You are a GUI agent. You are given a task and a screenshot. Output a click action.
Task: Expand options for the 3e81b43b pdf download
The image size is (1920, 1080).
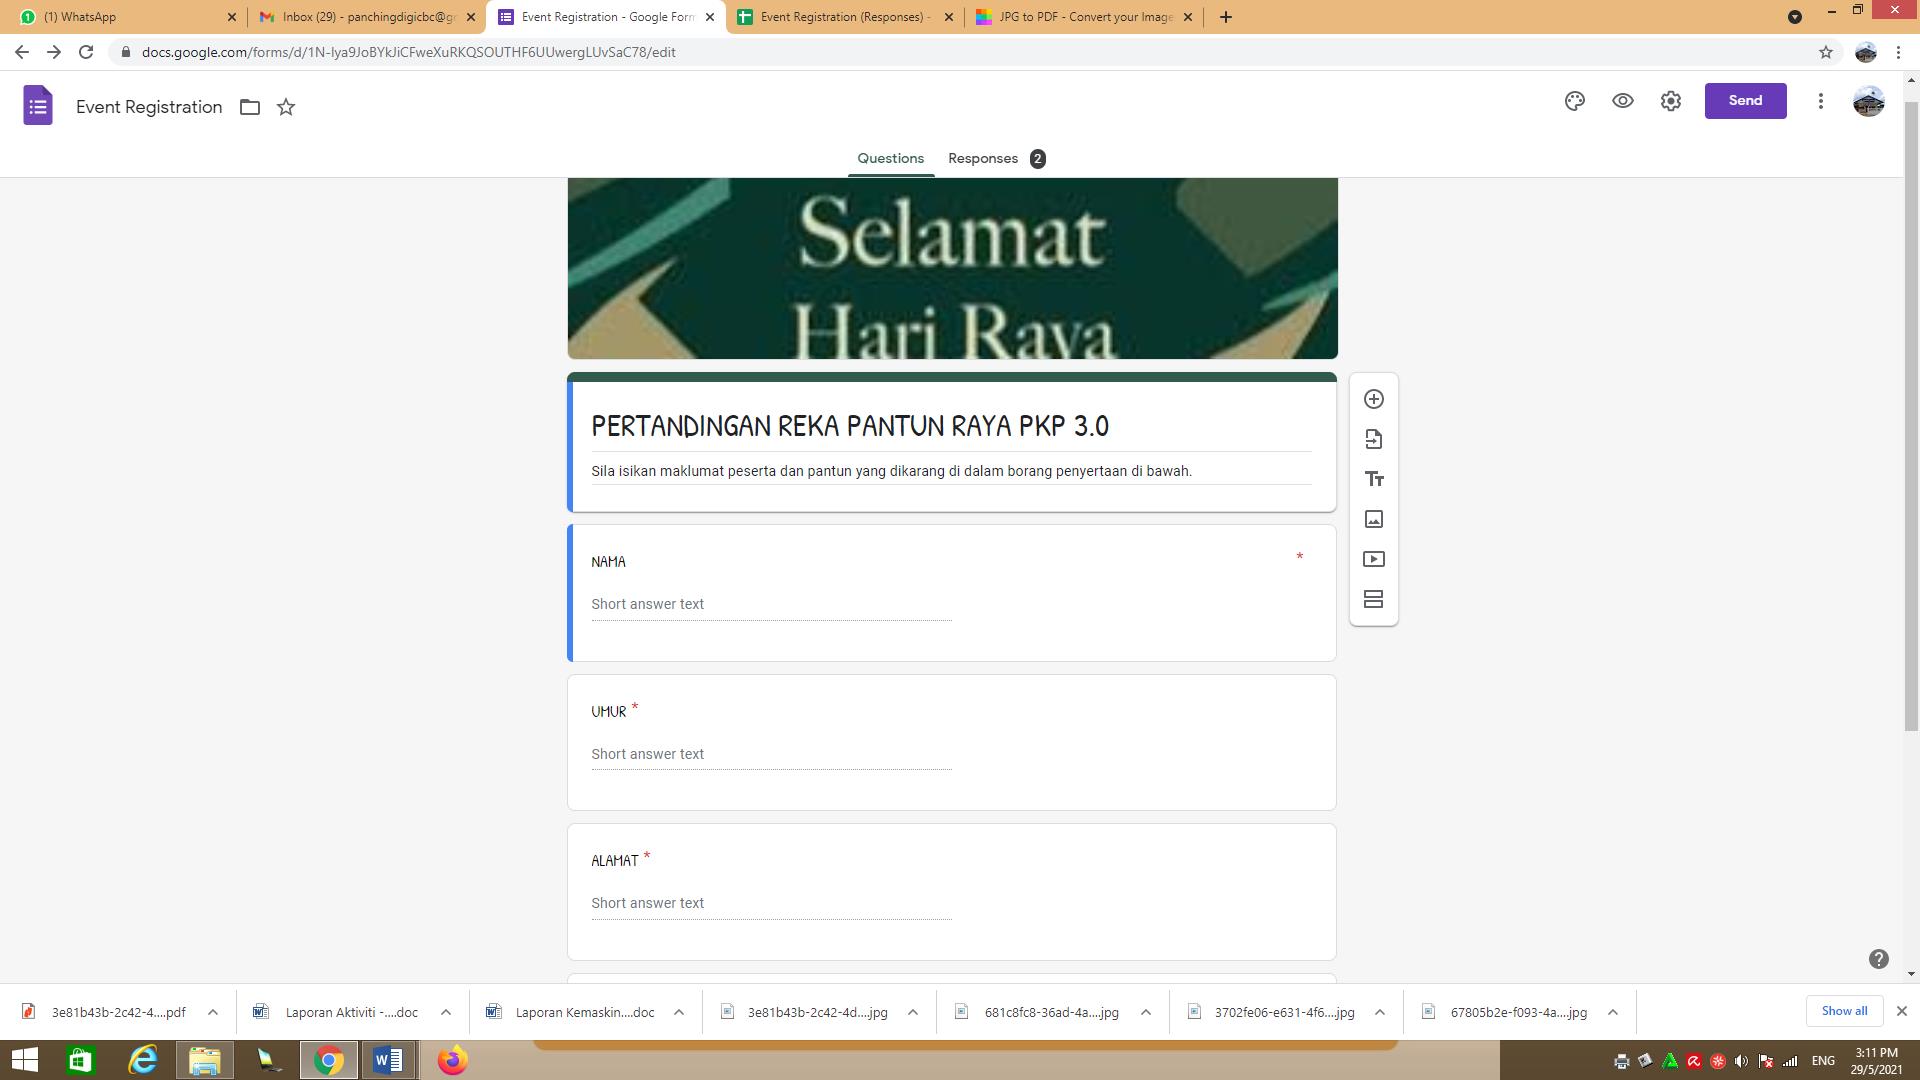click(x=213, y=1012)
